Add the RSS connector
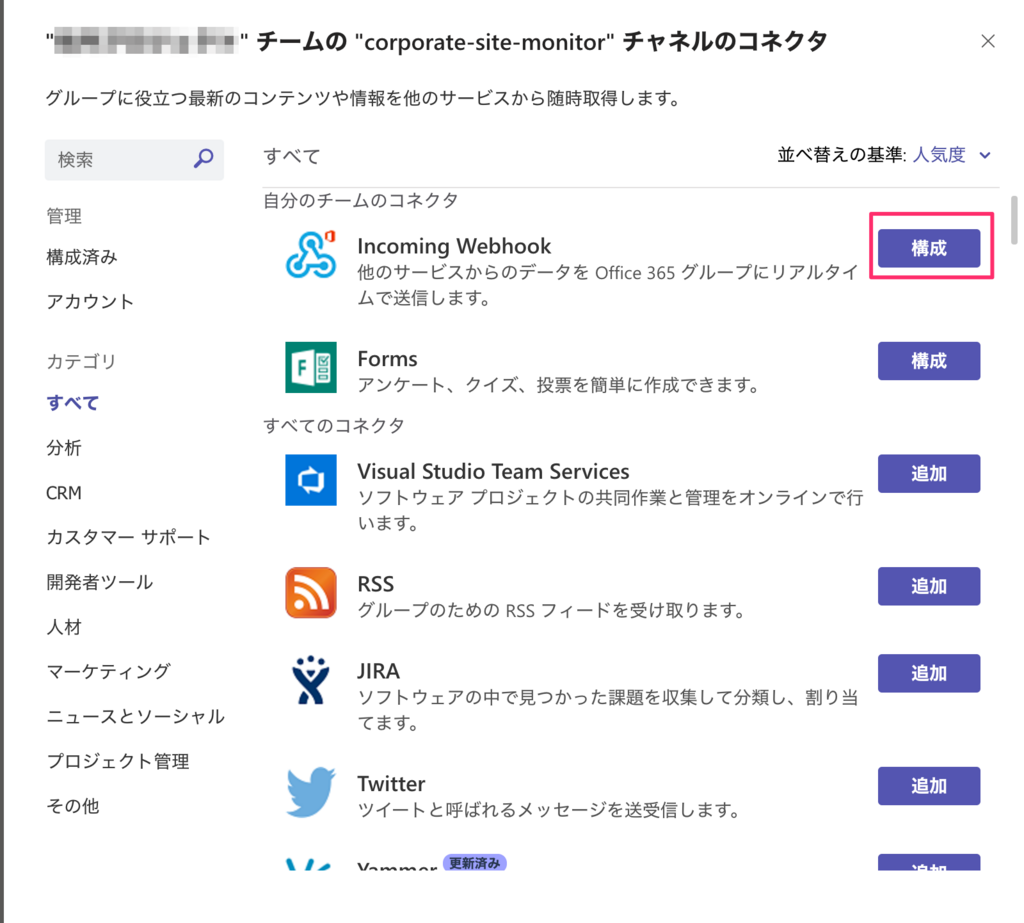The width and height of the screenshot is (1024, 923). 929,586
